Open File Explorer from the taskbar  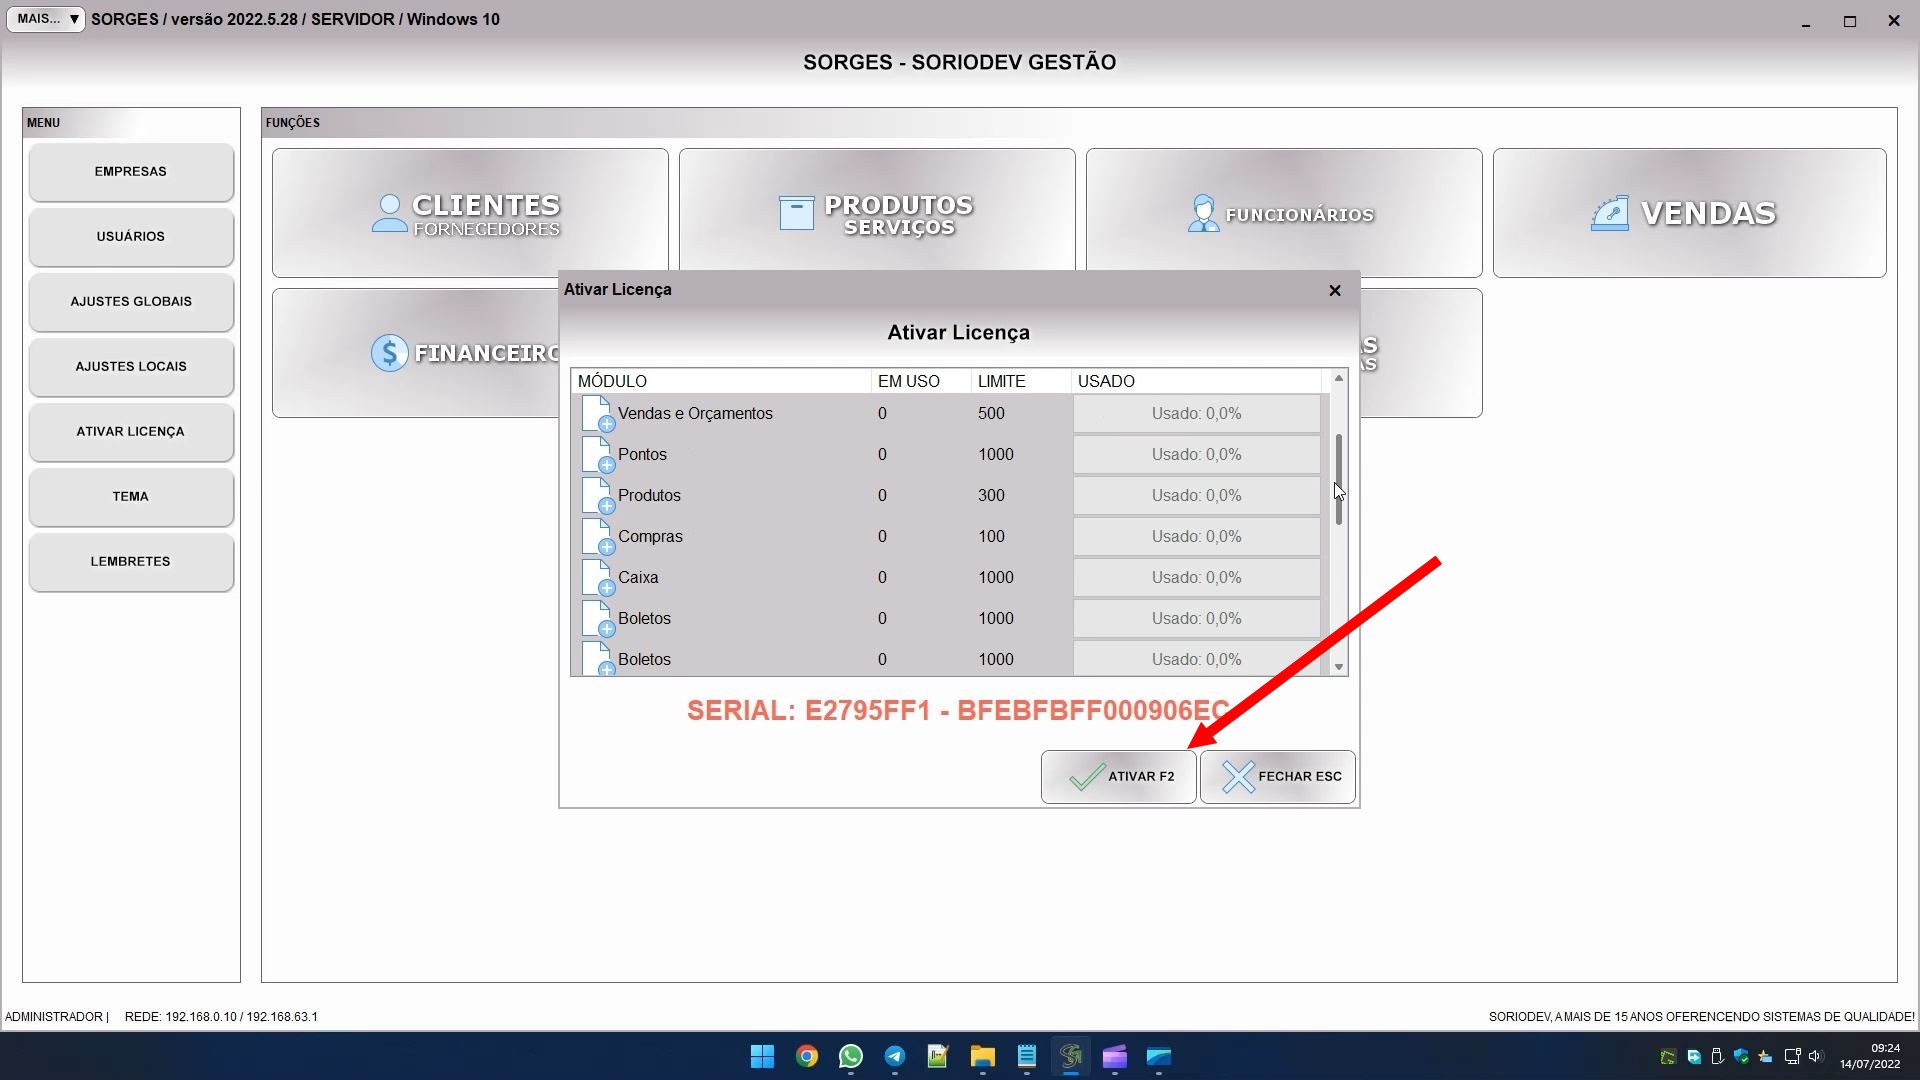tap(982, 1056)
